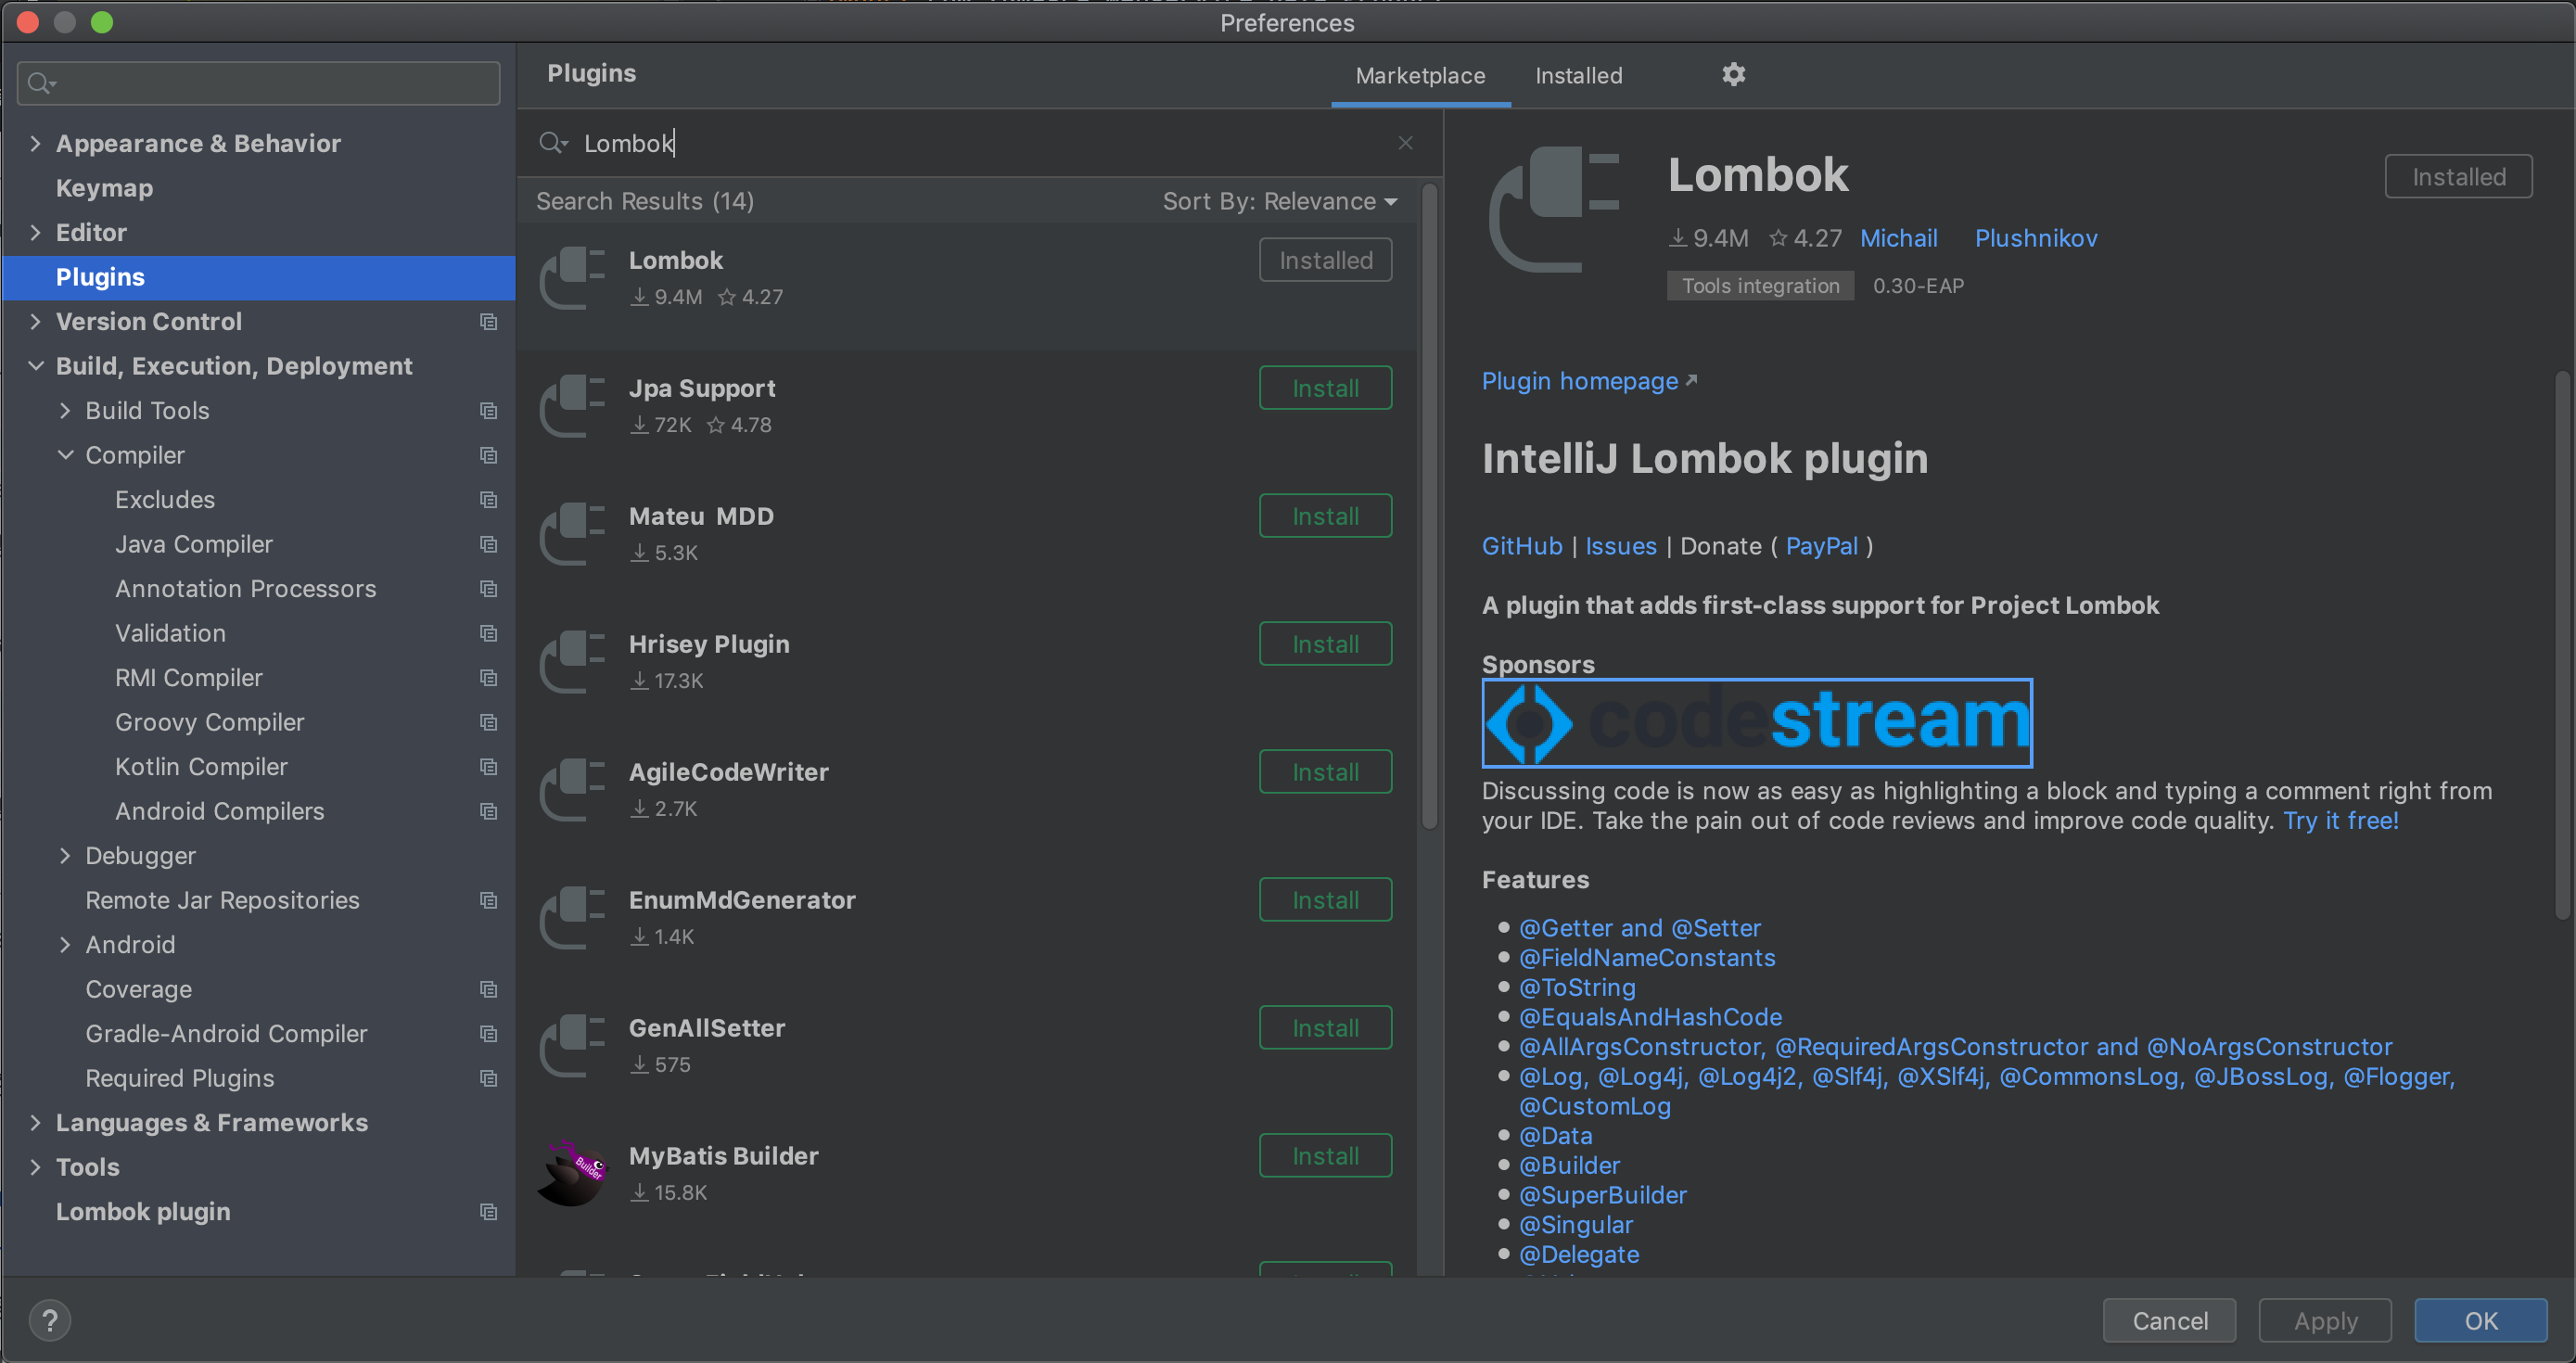
Task: Click the Jpa Support plugin icon
Action: 572,405
